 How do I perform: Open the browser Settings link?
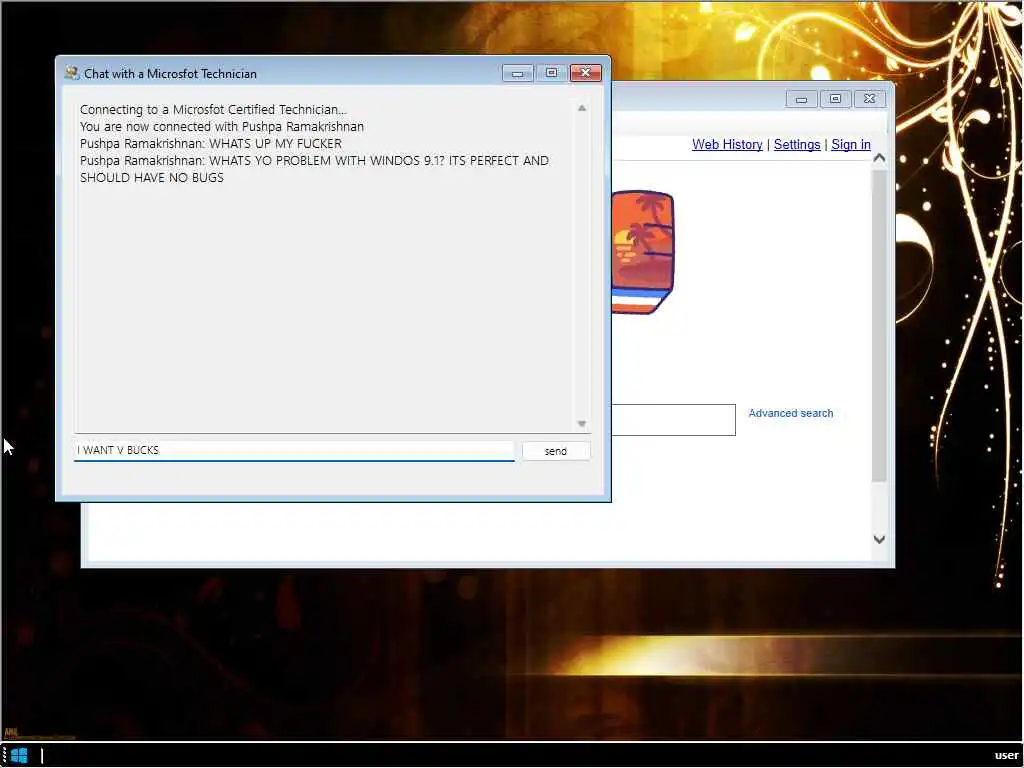coord(797,144)
